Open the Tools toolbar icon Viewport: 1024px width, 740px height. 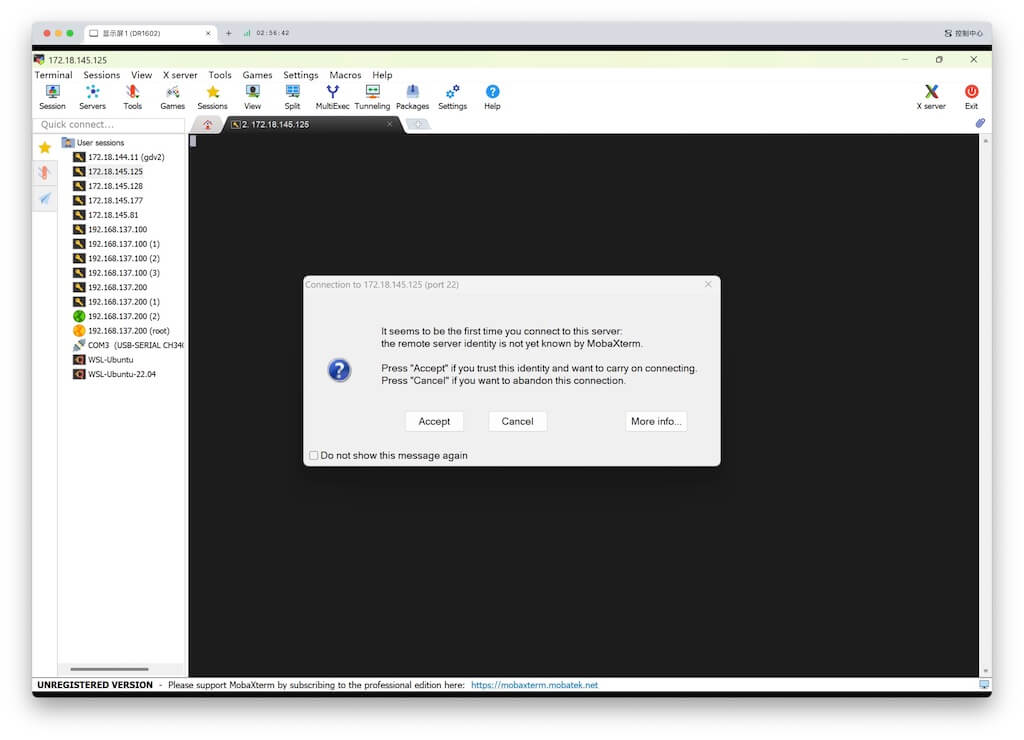point(132,96)
